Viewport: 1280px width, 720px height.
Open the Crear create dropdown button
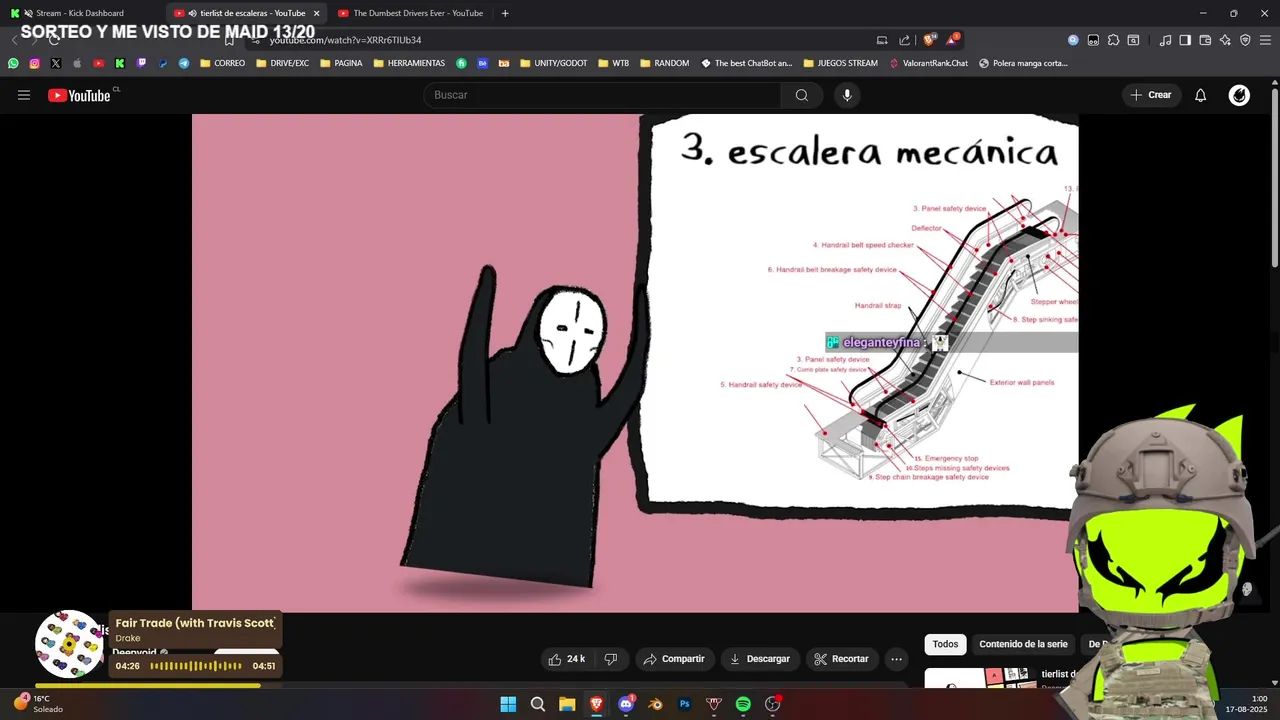point(1151,95)
